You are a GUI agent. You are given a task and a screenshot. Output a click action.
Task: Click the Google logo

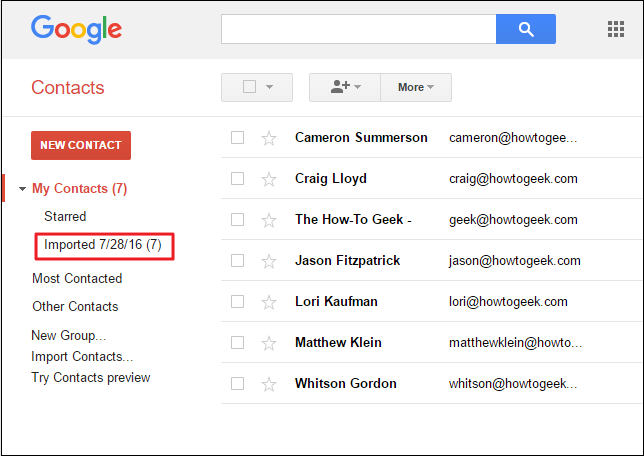pos(76,30)
